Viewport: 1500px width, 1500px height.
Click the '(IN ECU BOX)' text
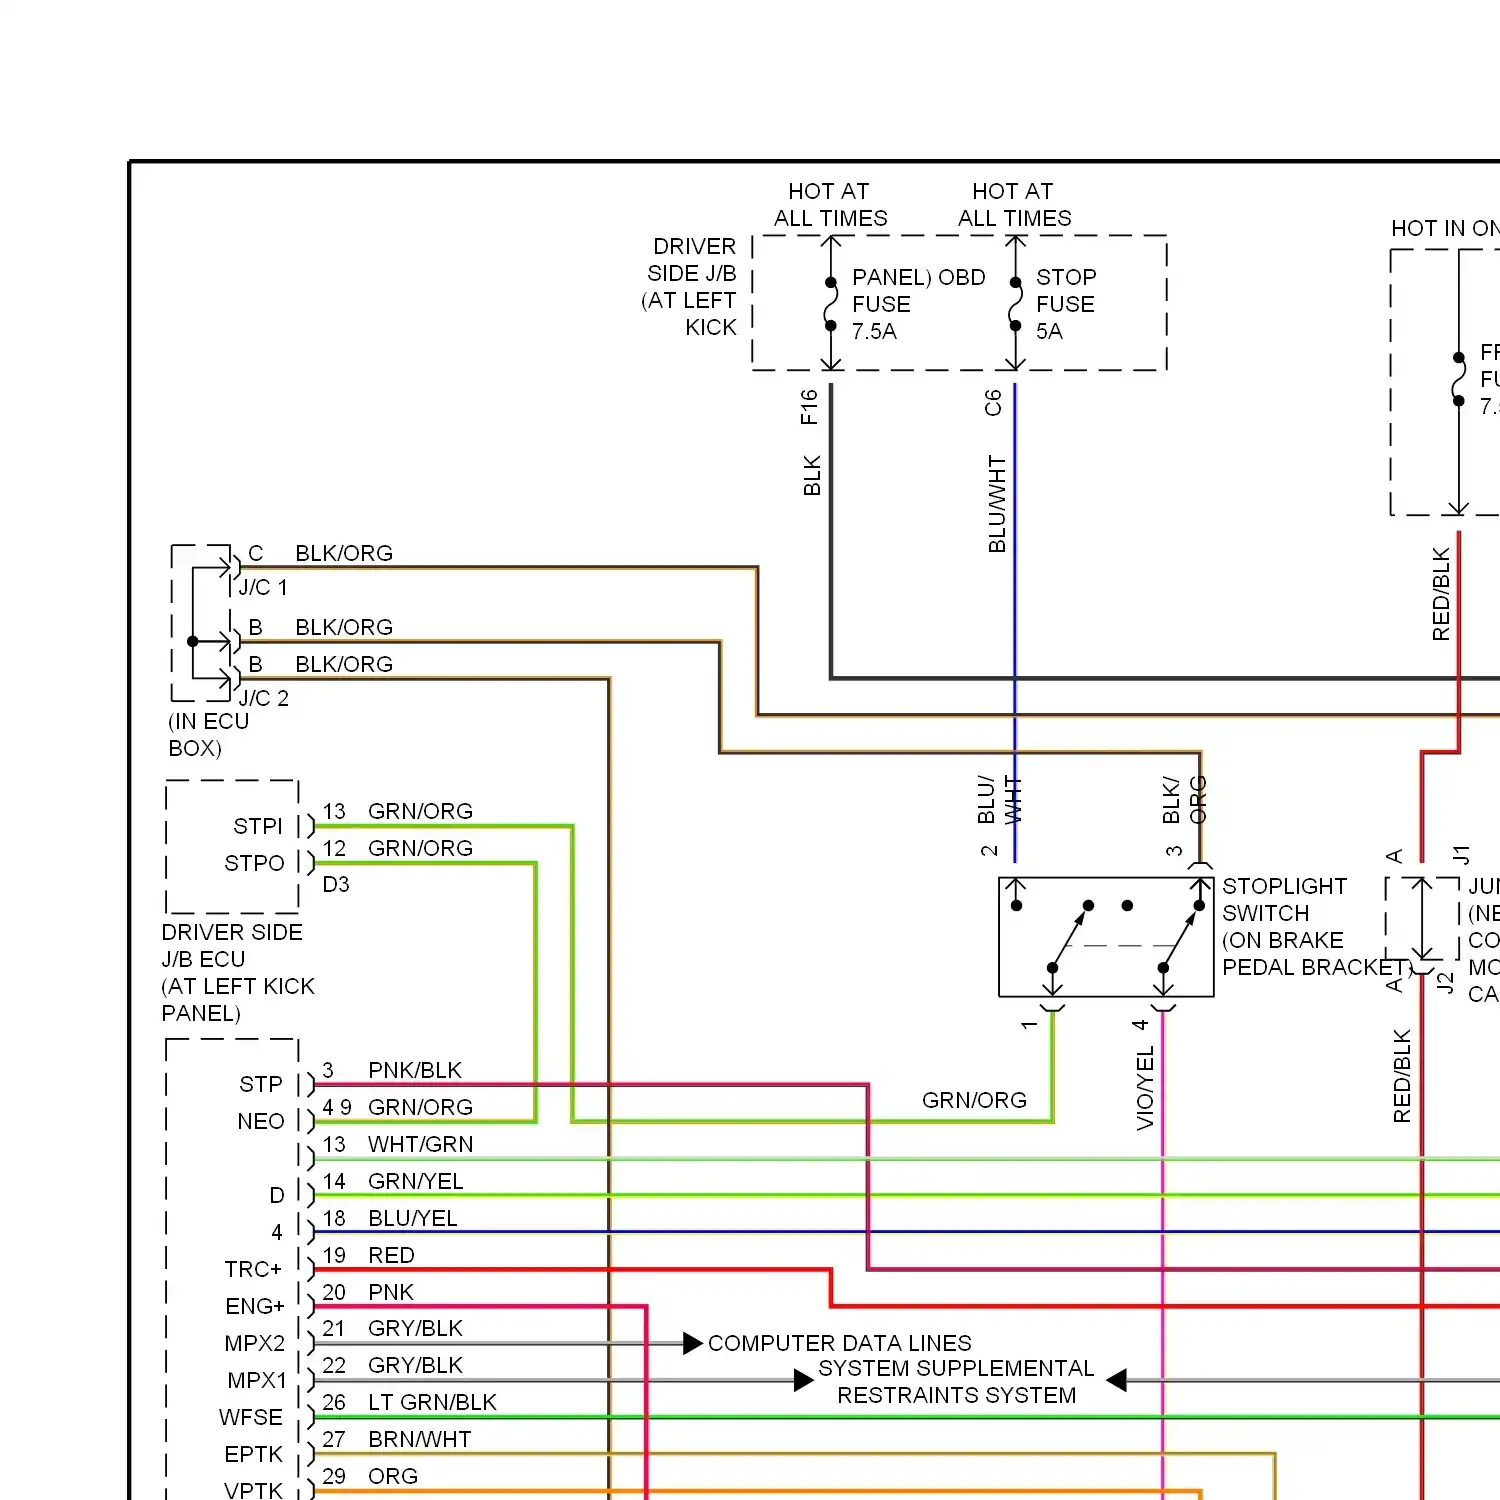tap(208, 735)
